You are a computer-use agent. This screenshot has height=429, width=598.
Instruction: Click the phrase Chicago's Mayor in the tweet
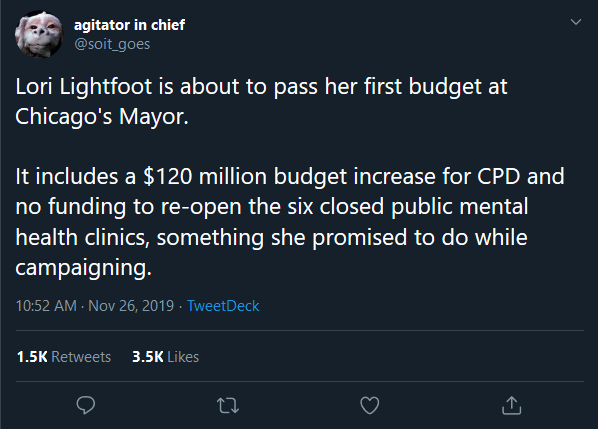[102, 116]
